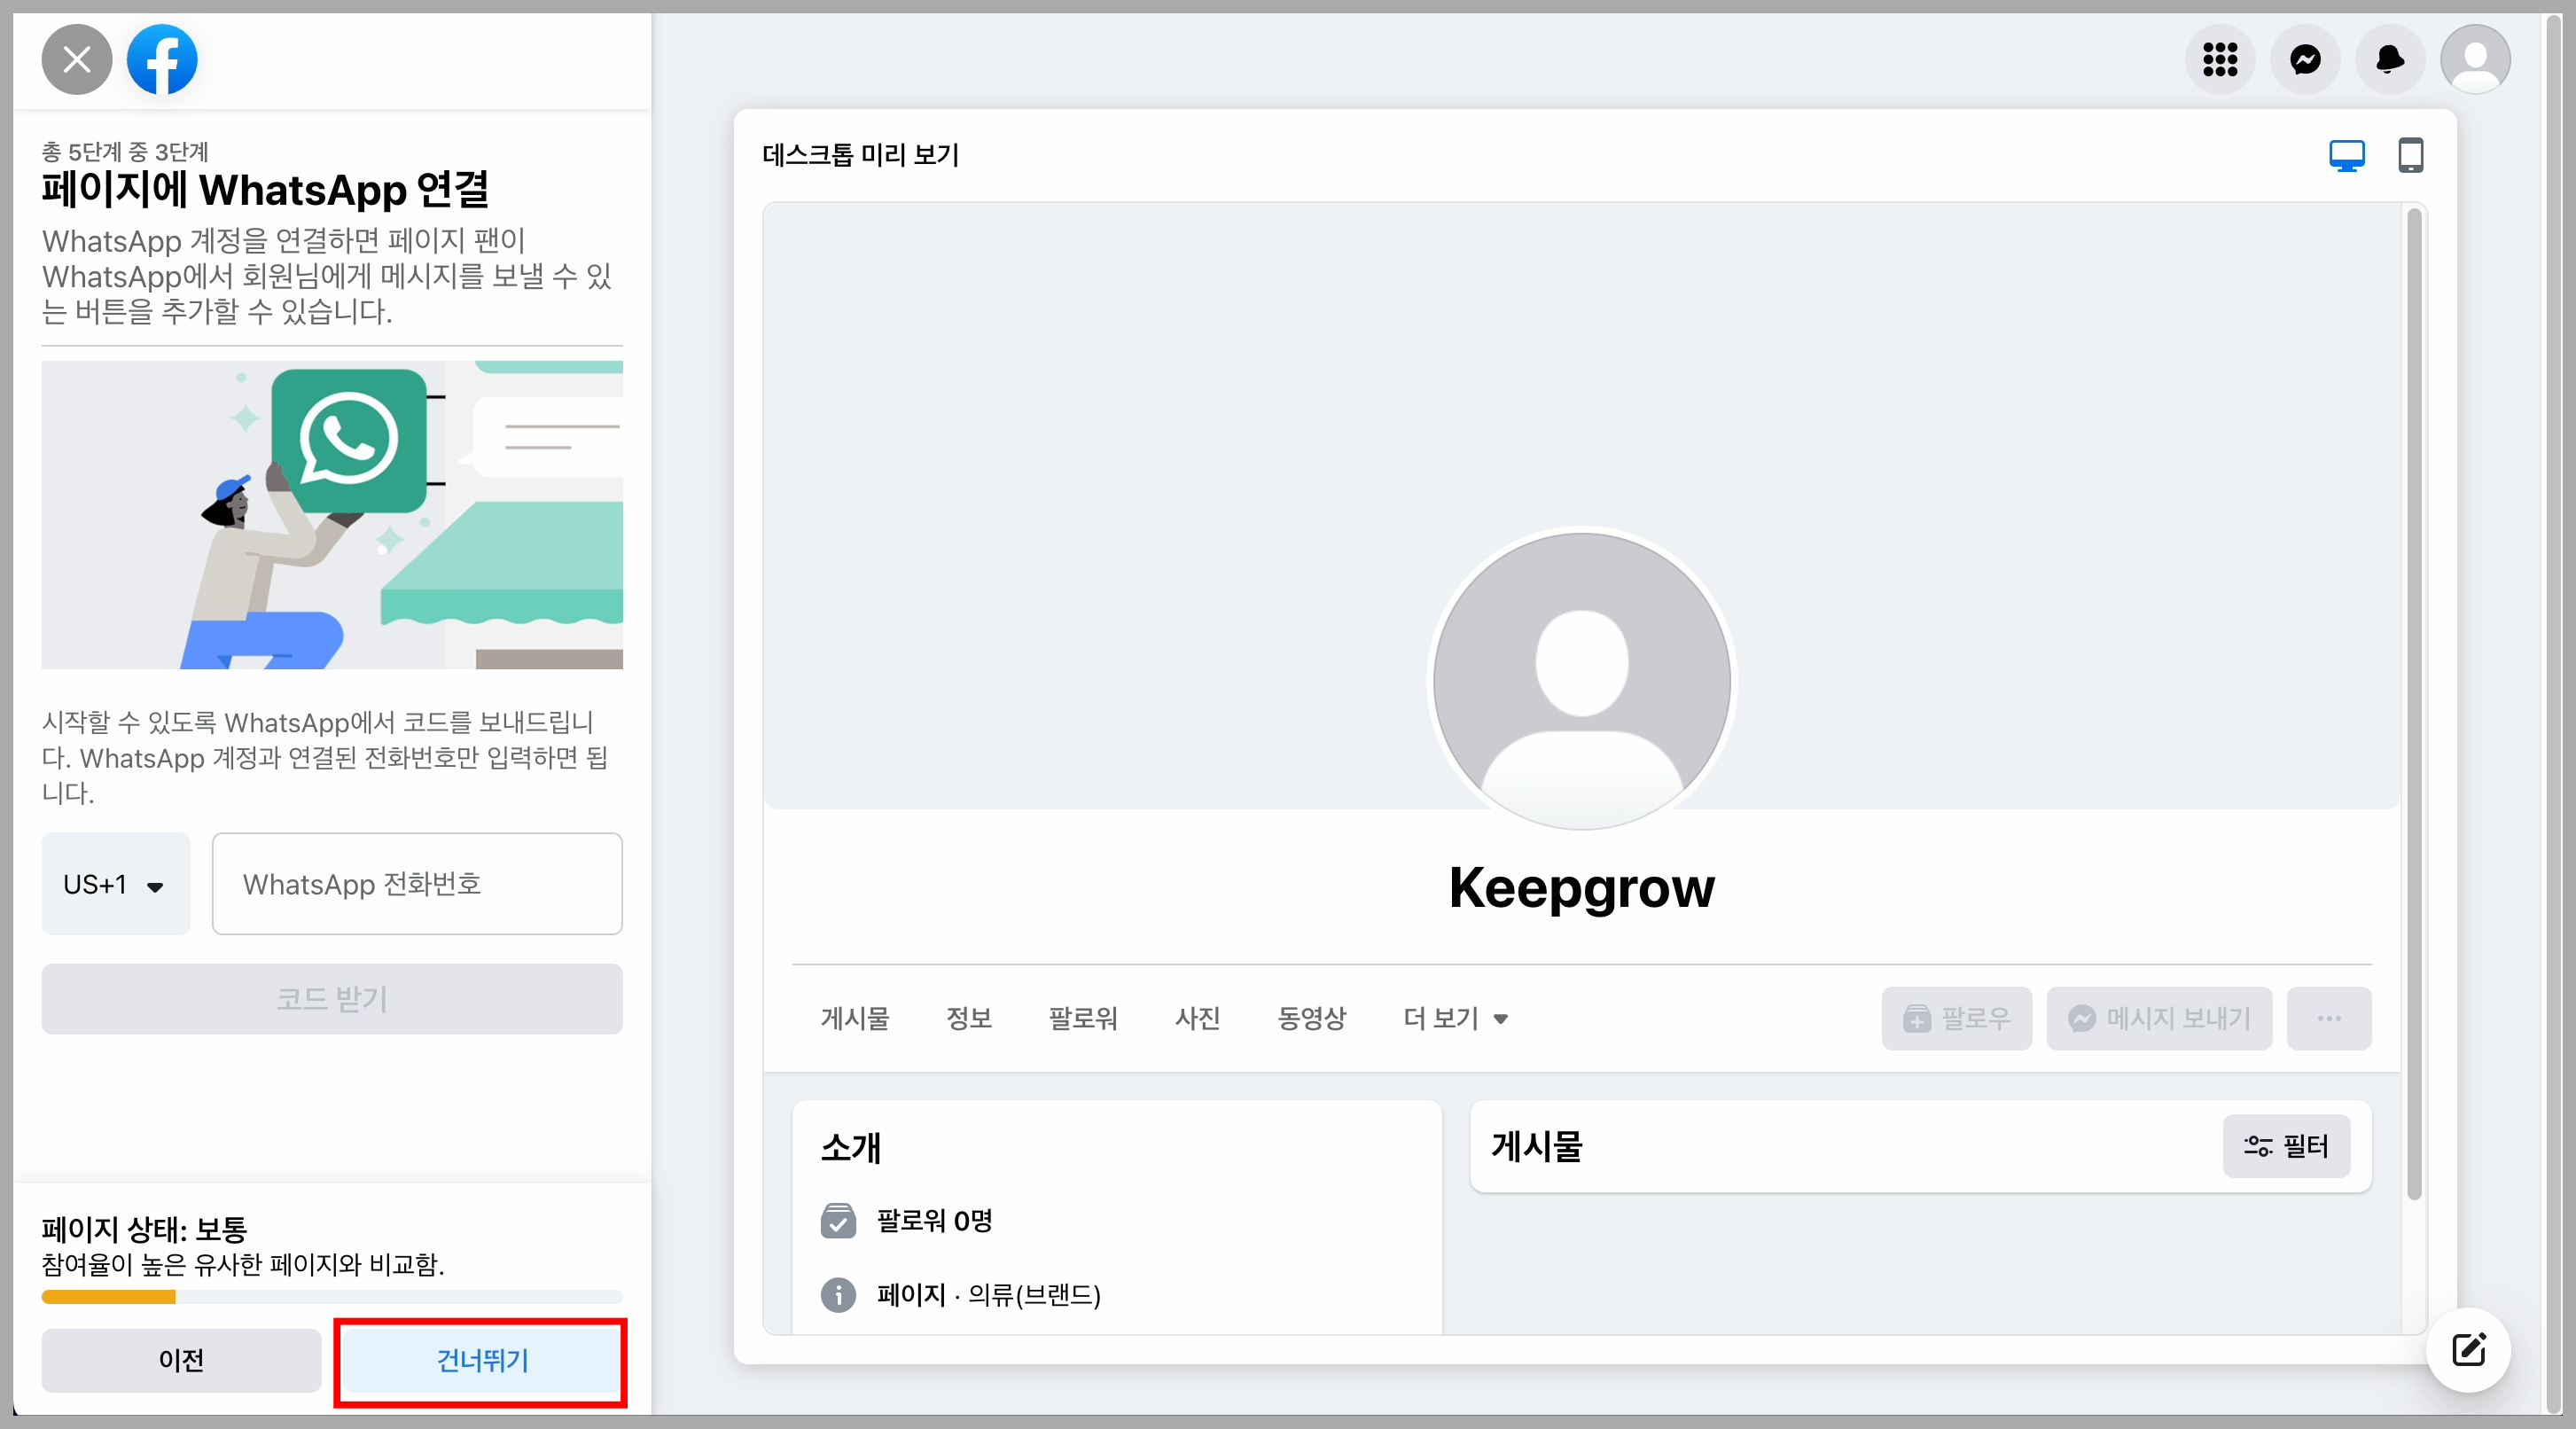Open Messenger from the top bar
The image size is (2576, 1429).
coord(2305,60)
